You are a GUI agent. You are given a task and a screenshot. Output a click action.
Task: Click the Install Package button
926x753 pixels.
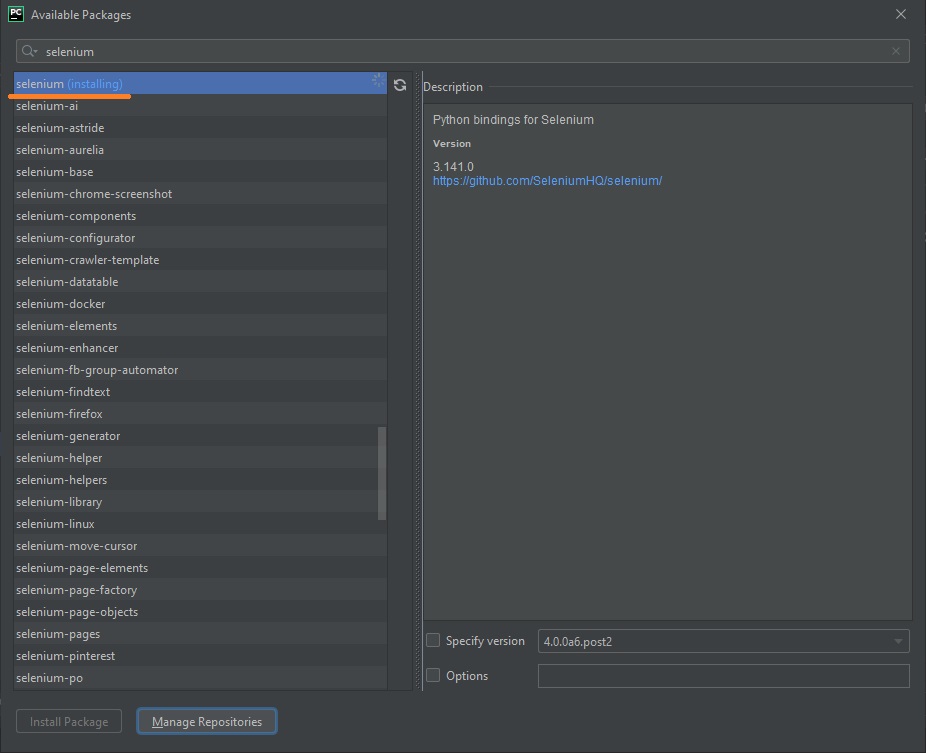(69, 721)
